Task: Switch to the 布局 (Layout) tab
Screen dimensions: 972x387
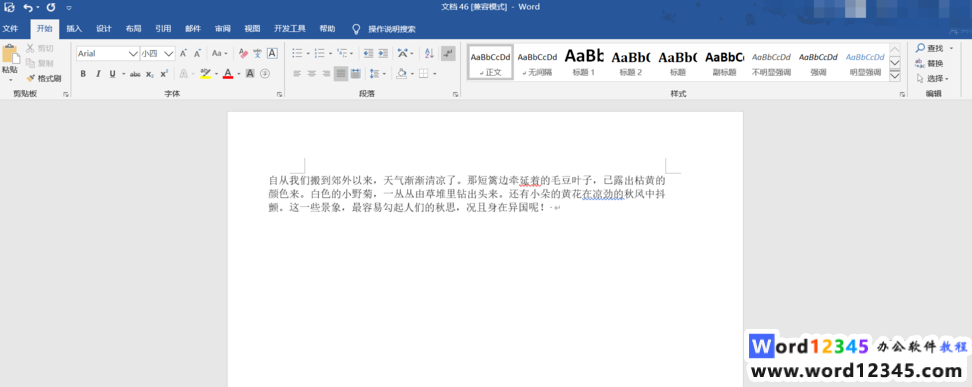Action: coord(133,29)
